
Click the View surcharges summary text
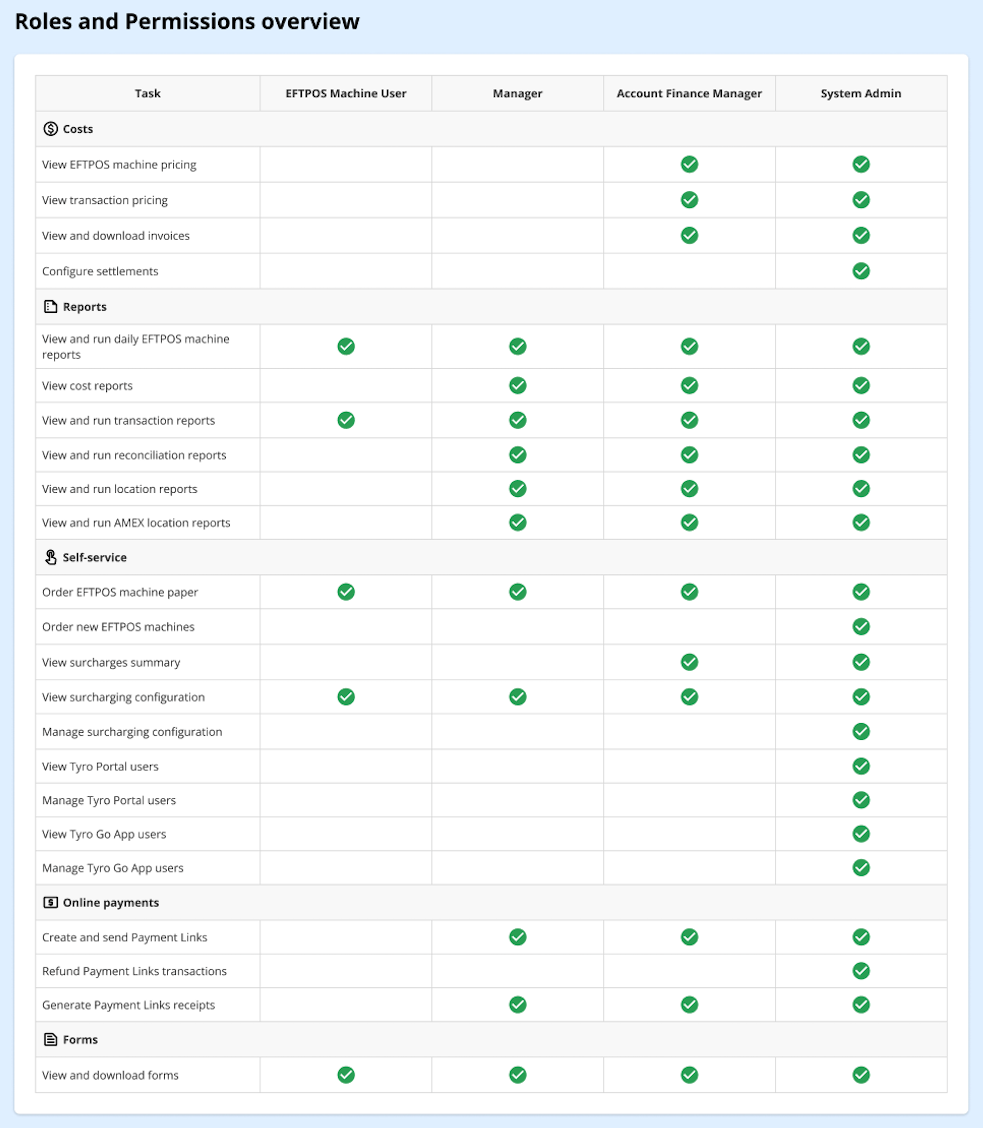tap(111, 663)
